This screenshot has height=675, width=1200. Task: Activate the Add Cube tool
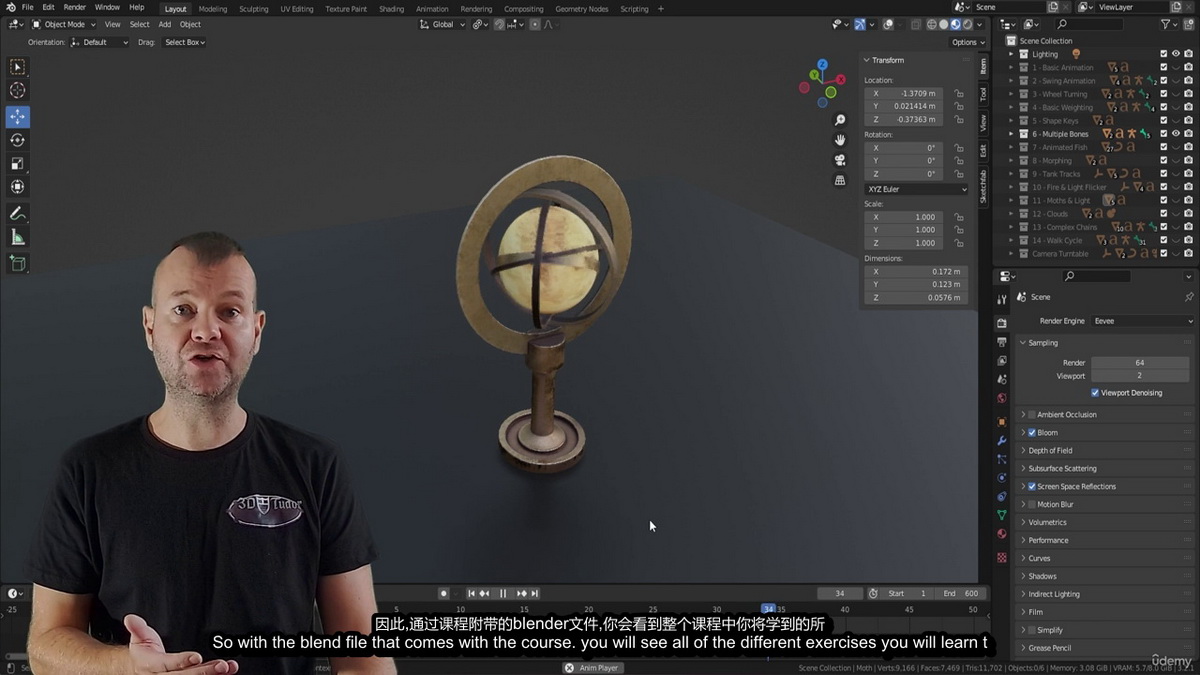17,263
